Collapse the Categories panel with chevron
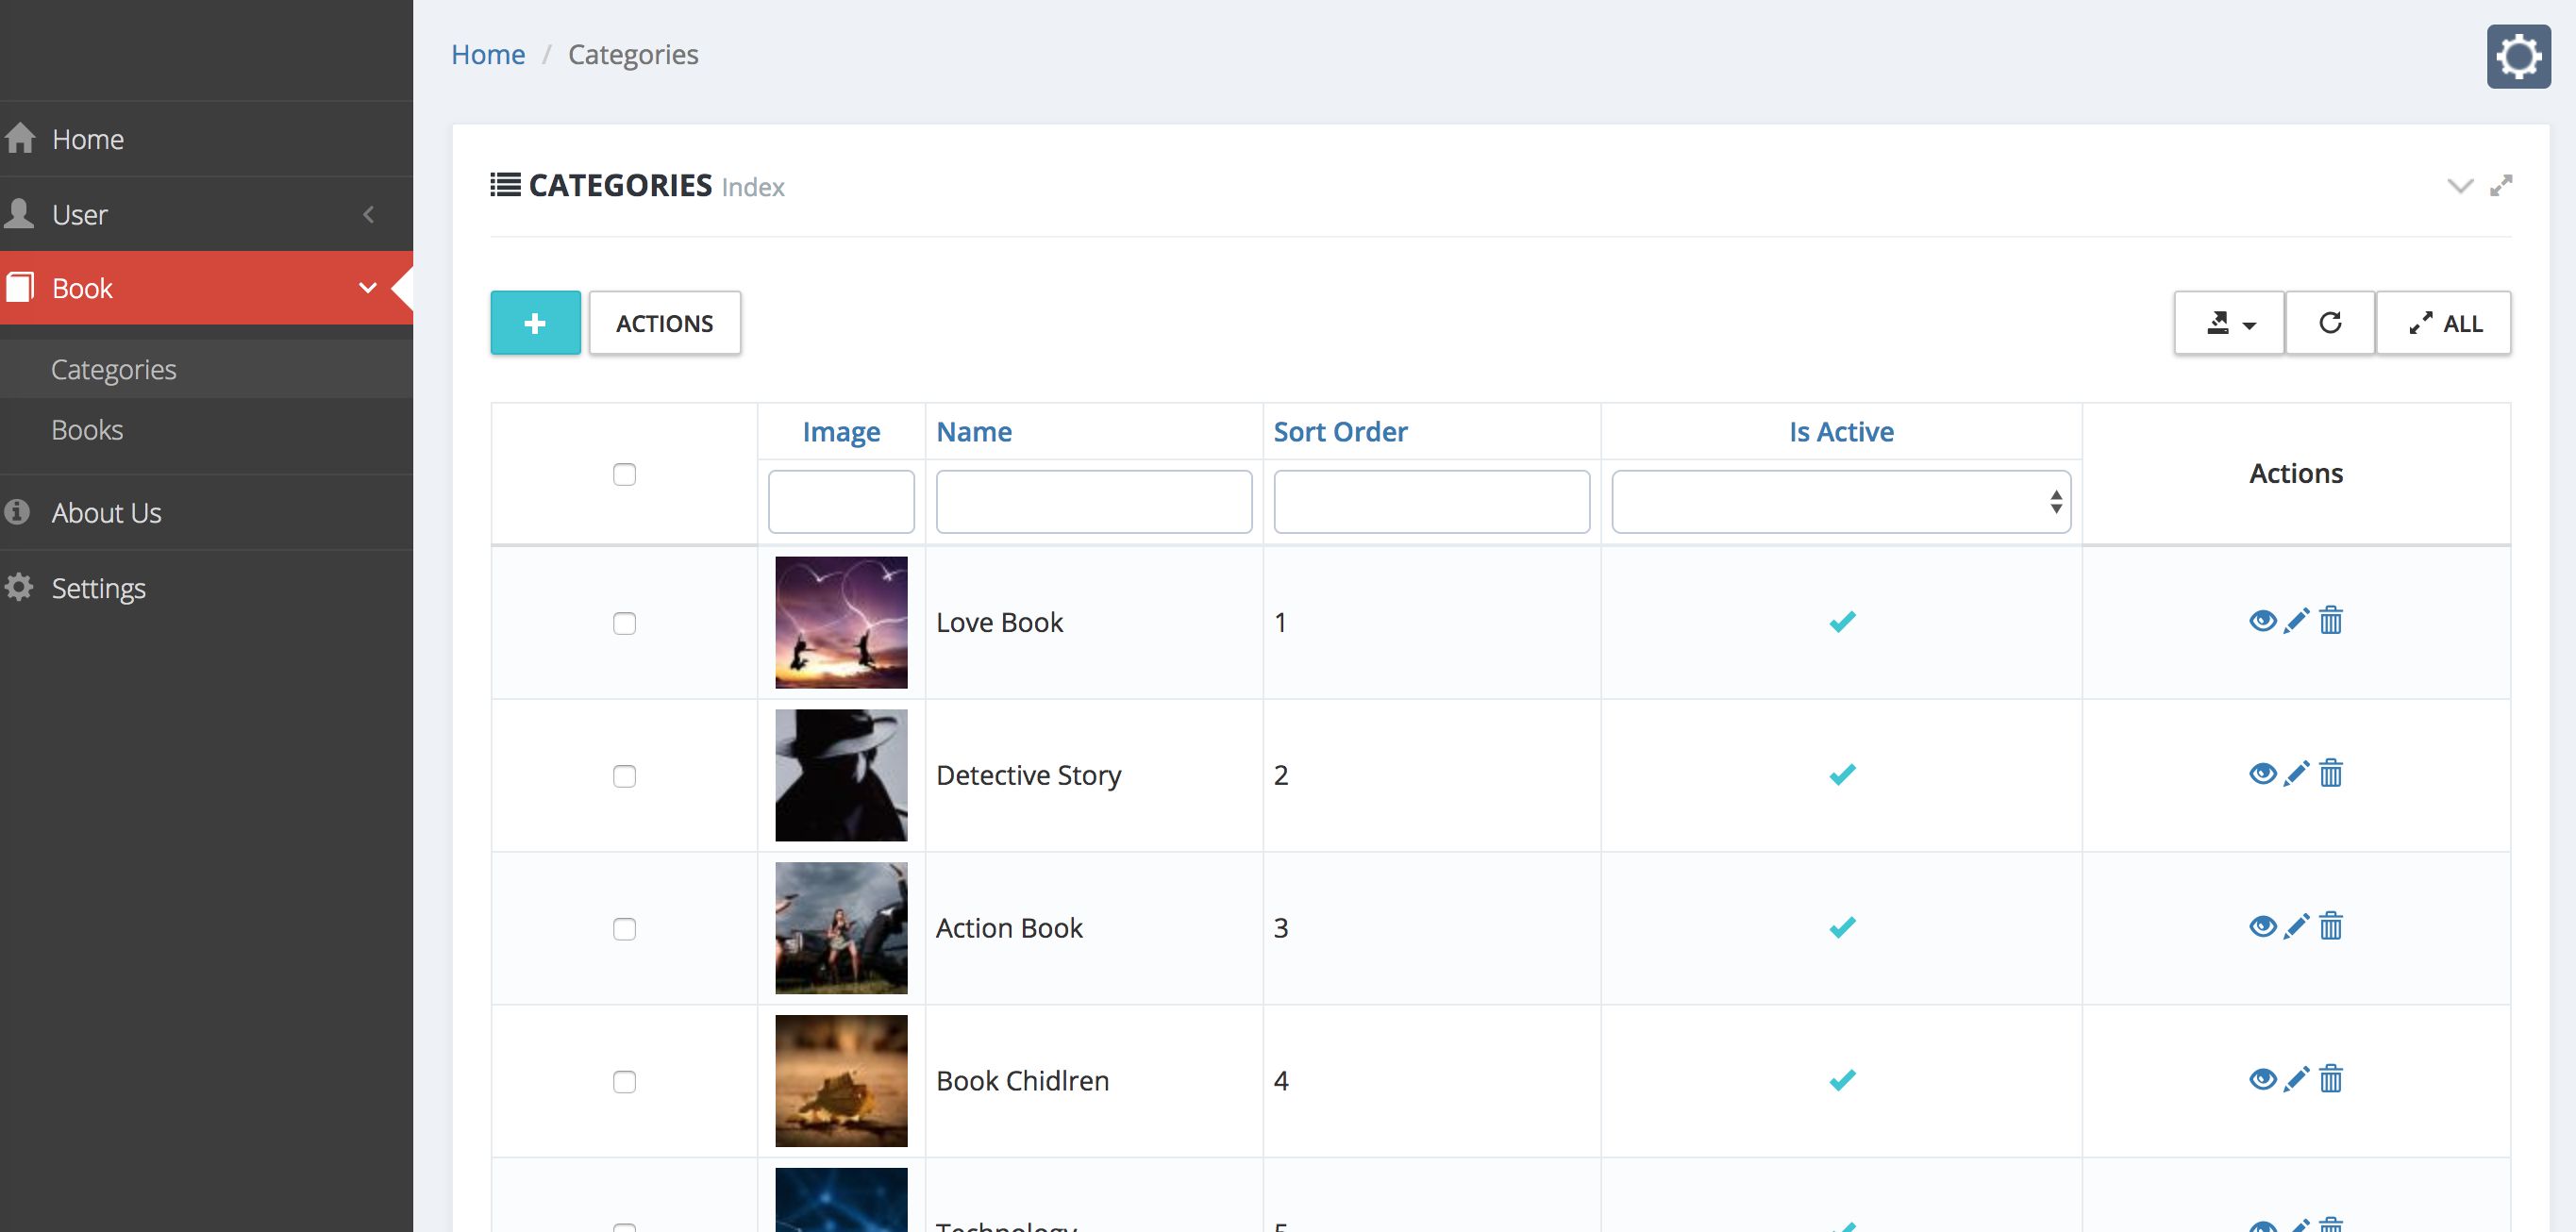The width and height of the screenshot is (2576, 1232). [x=2460, y=186]
